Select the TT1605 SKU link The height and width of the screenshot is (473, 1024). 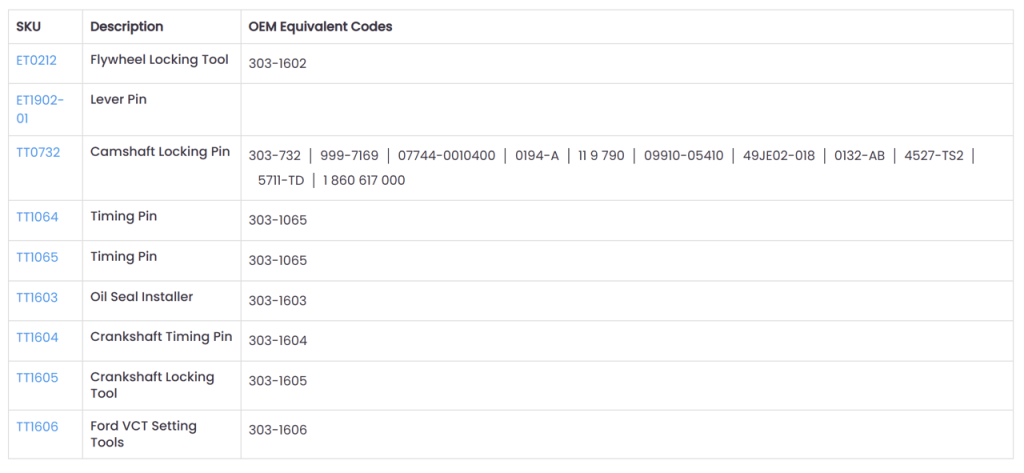[x=37, y=377]
